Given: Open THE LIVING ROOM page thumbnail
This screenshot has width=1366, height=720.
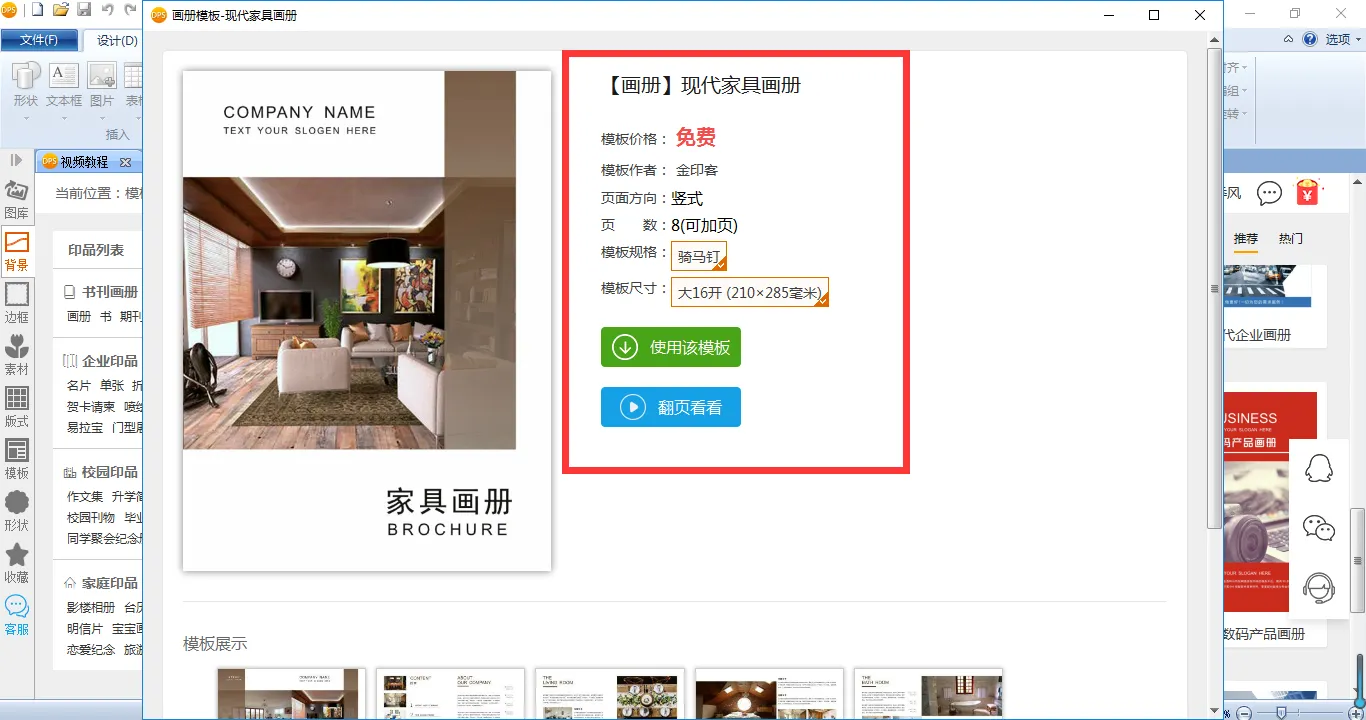Looking at the screenshot, I should coord(610,694).
